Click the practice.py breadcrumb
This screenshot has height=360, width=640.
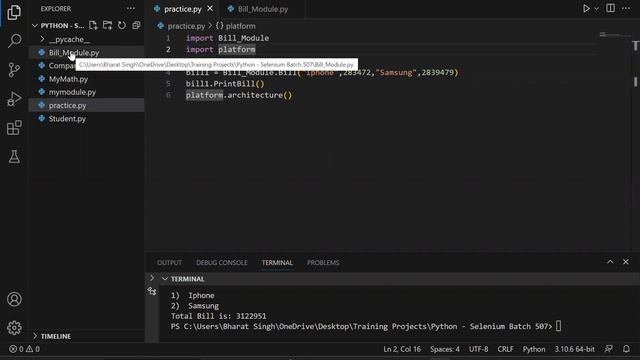pos(186,26)
